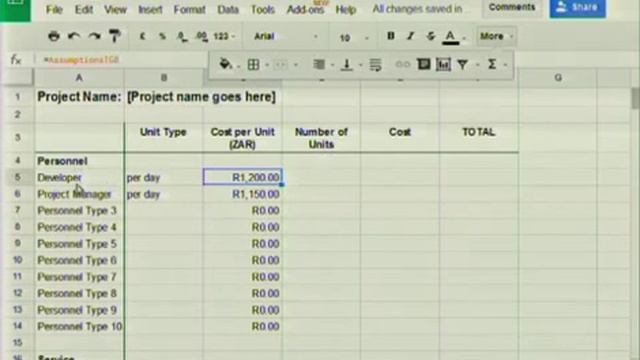This screenshot has width=640, height=360.
Task: Collapse the More toolbar dropdown
Action: [x=496, y=36]
